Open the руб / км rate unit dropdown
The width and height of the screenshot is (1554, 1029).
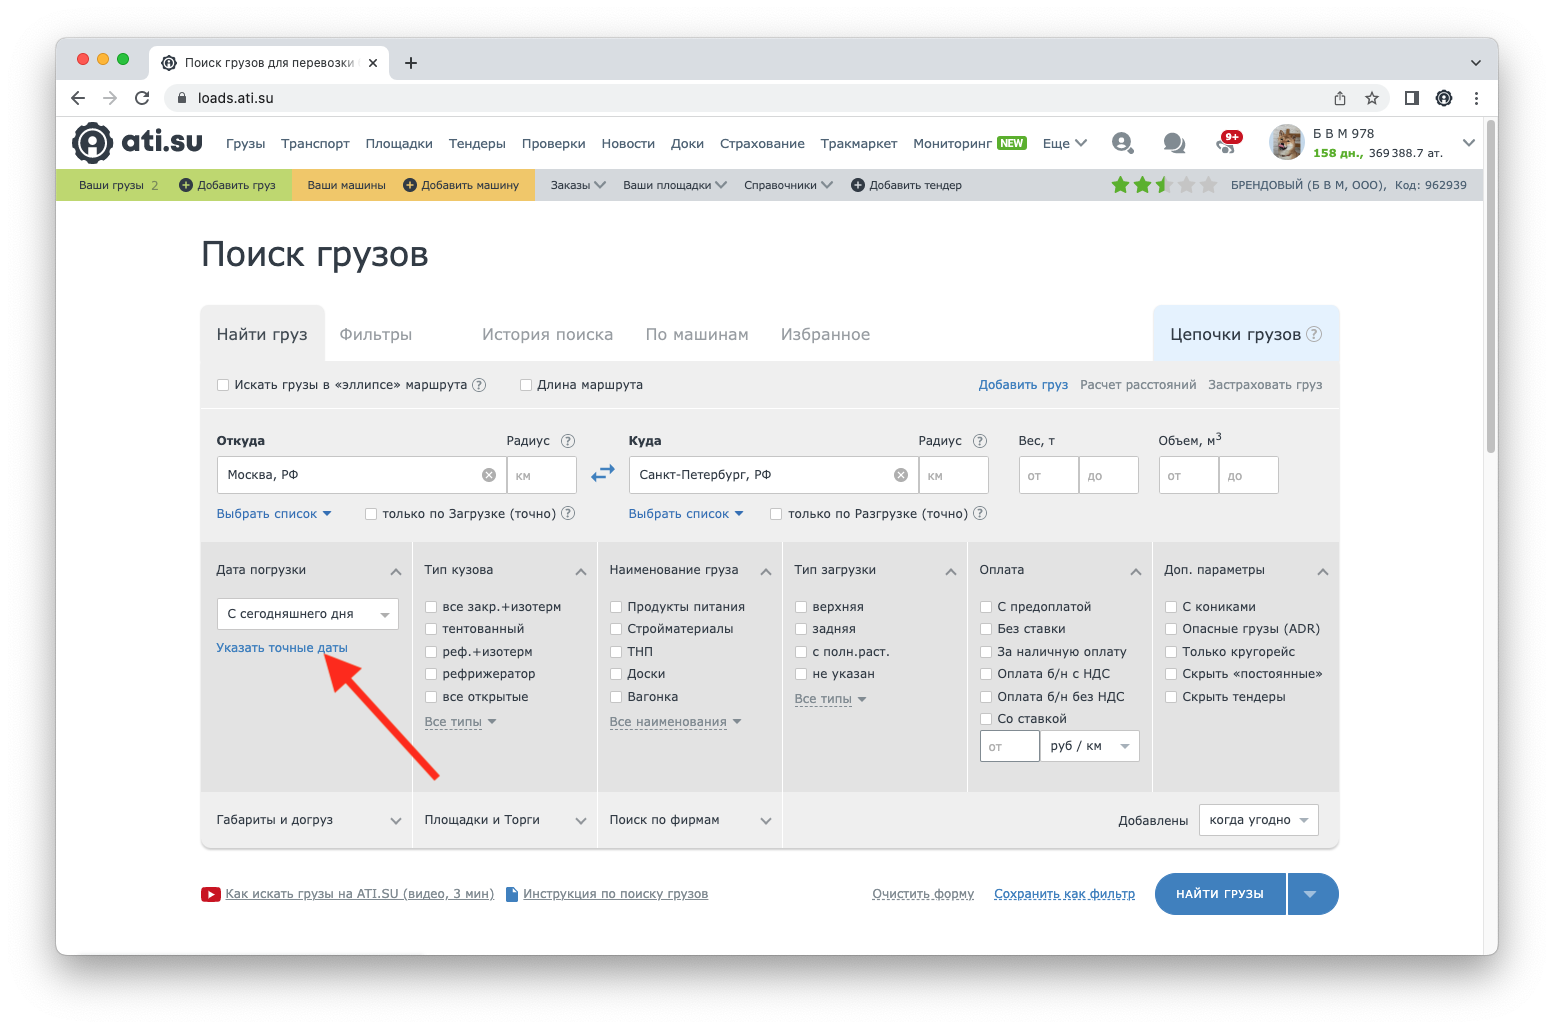[1089, 746]
